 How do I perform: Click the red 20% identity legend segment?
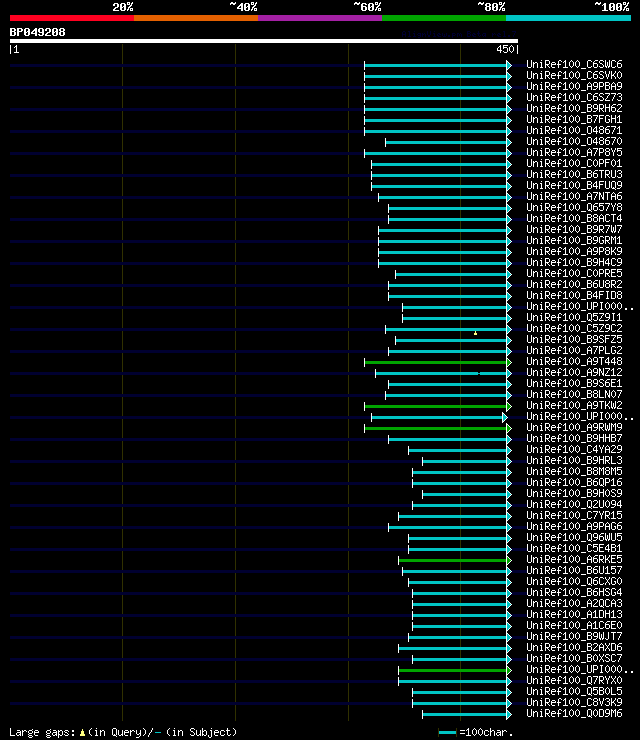[x=72, y=18]
